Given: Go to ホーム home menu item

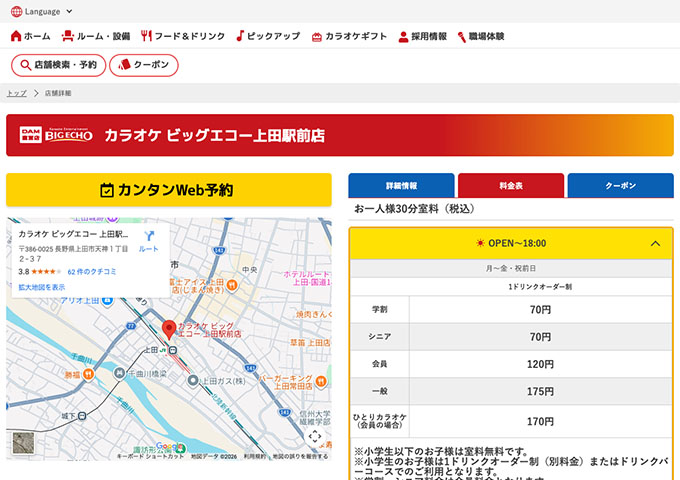Looking at the screenshot, I should click(30, 36).
